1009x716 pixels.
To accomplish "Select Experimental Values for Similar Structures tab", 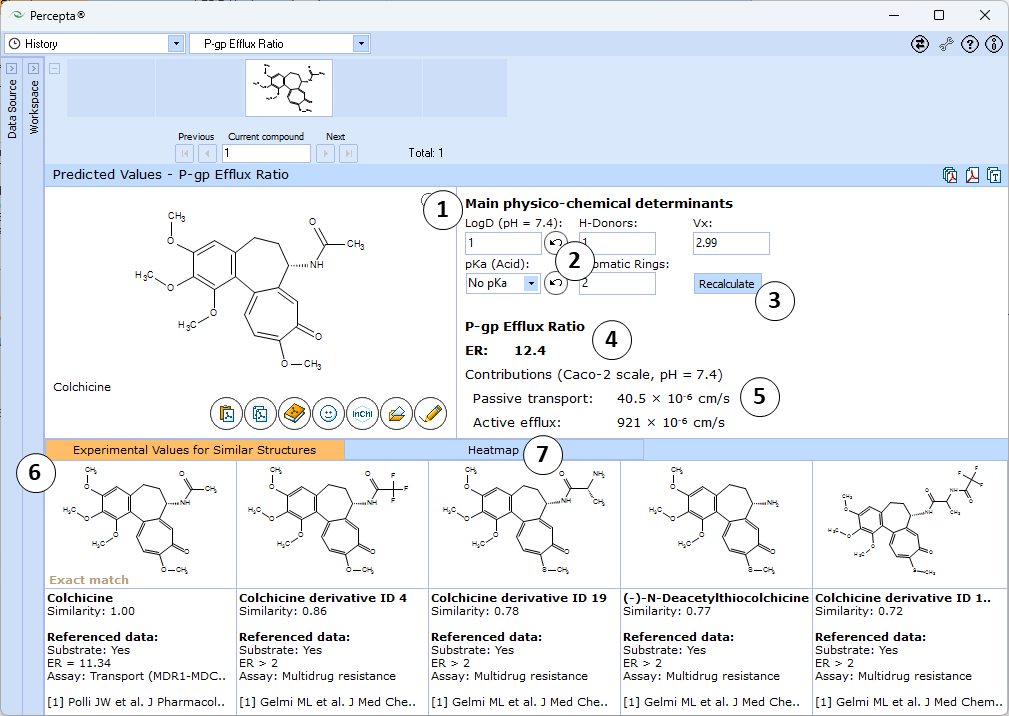I will point(194,450).
